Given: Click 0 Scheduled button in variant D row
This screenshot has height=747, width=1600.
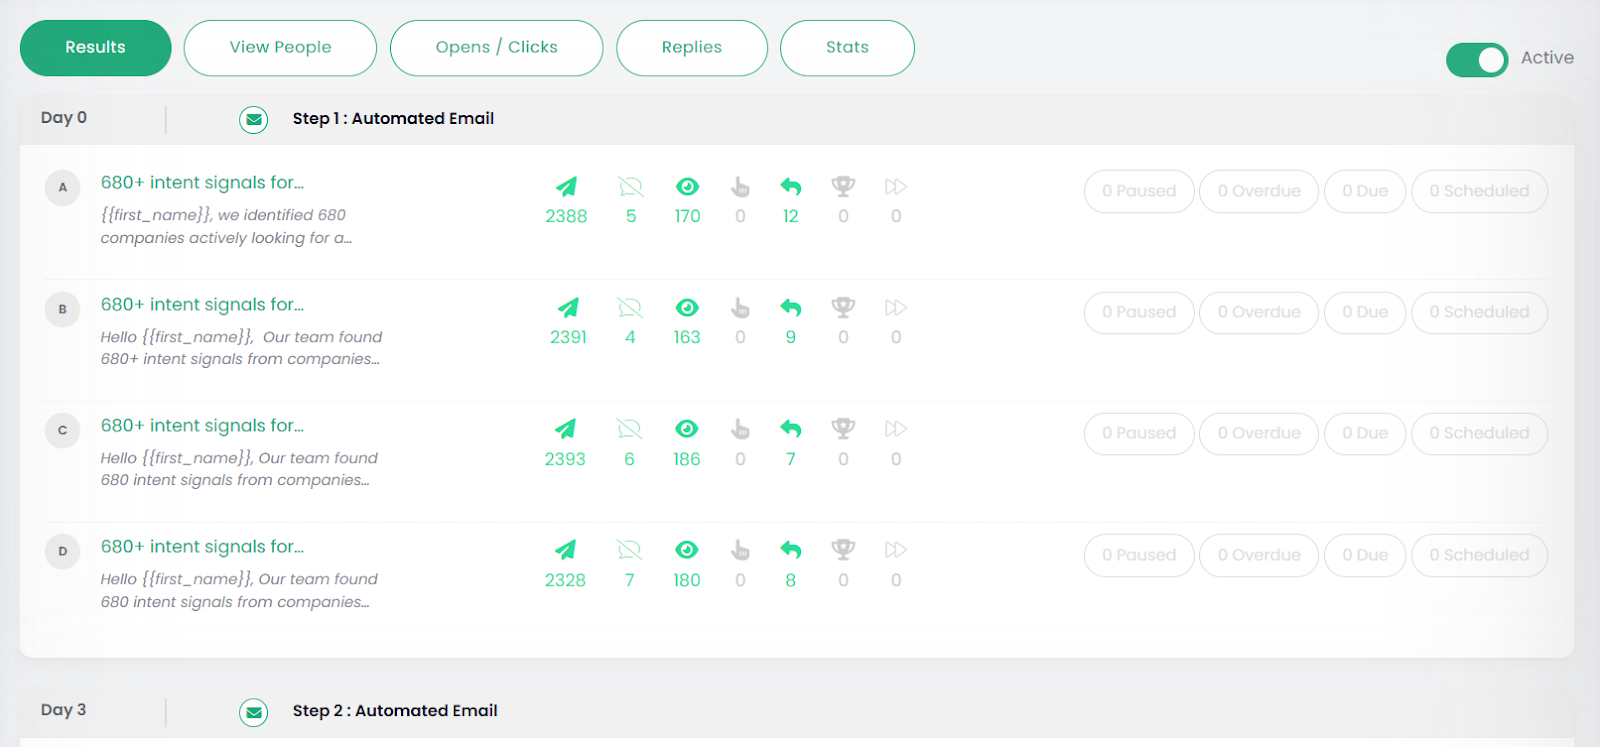Looking at the screenshot, I should 1479,555.
